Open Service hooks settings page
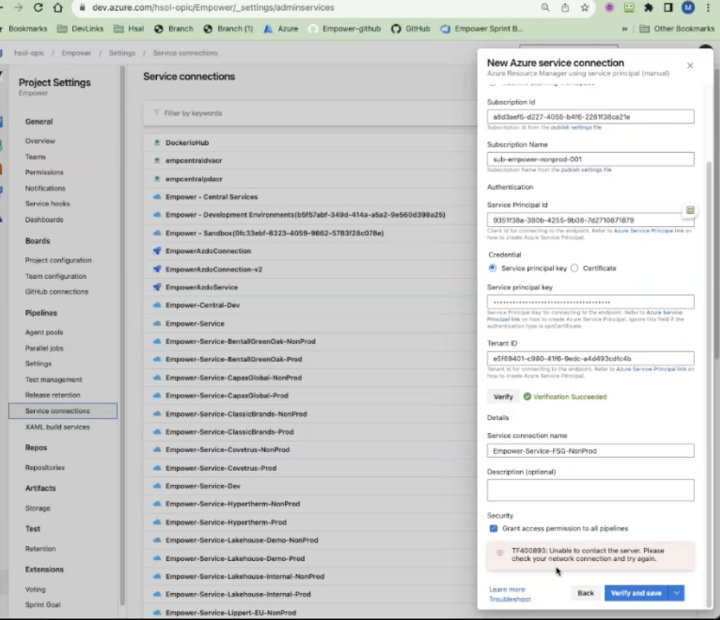The width and height of the screenshot is (720, 620). 47,203
